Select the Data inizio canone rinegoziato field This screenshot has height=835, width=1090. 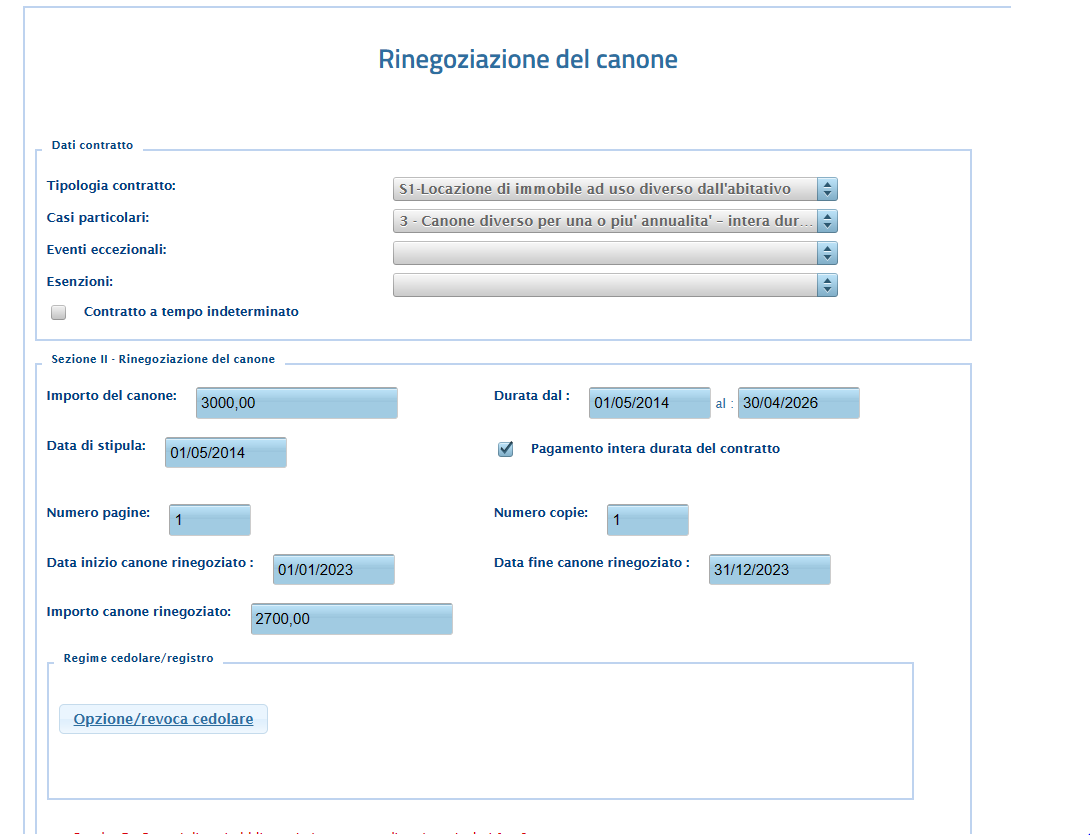click(x=334, y=569)
